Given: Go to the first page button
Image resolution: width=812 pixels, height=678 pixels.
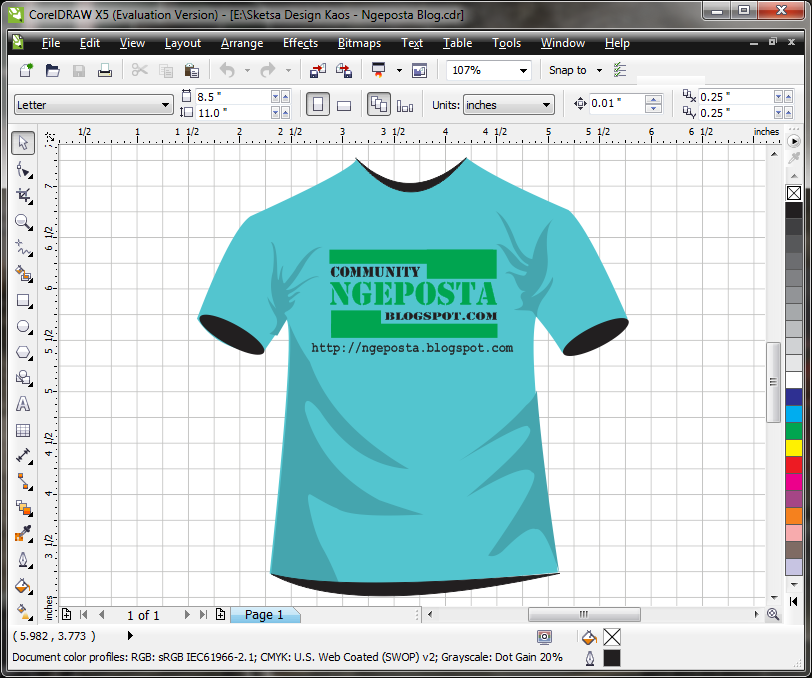Looking at the screenshot, I should pyautogui.click(x=84, y=615).
